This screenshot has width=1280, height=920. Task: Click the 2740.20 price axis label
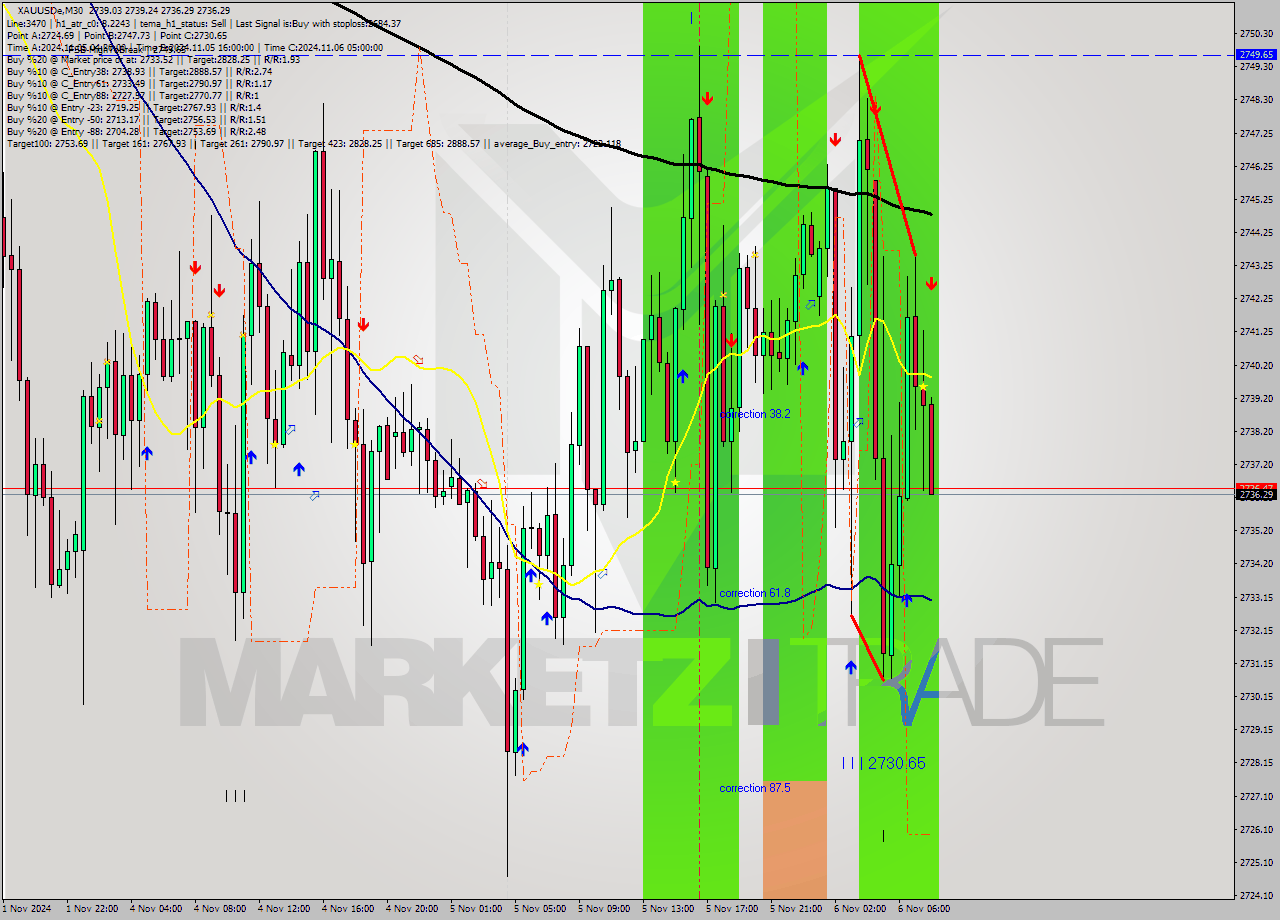(x=1256, y=365)
